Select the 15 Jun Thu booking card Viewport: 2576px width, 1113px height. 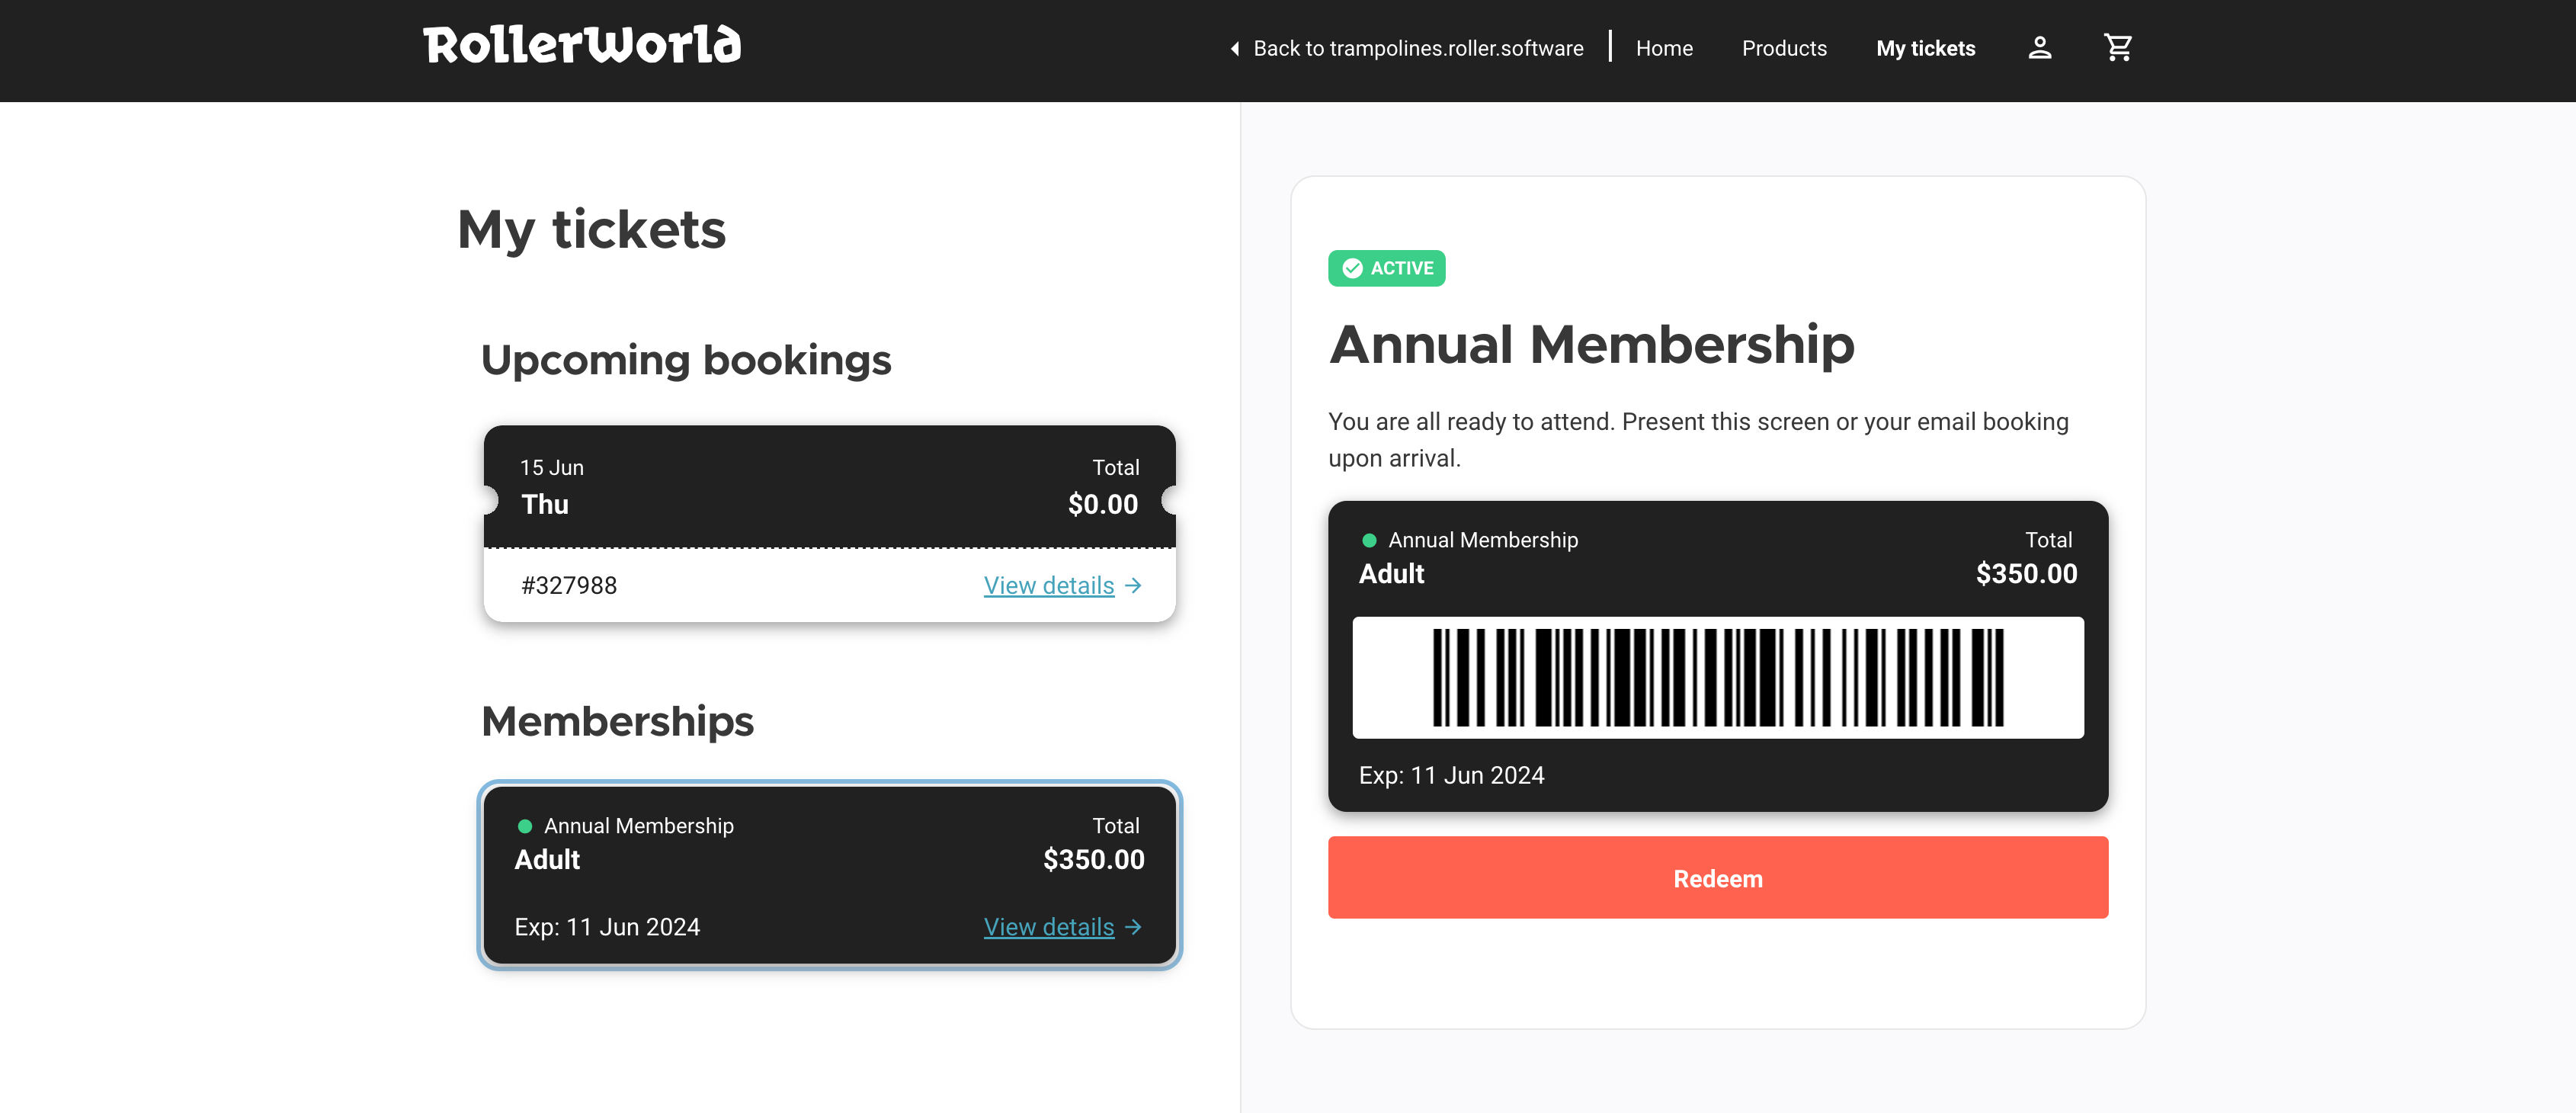tap(829, 524)
